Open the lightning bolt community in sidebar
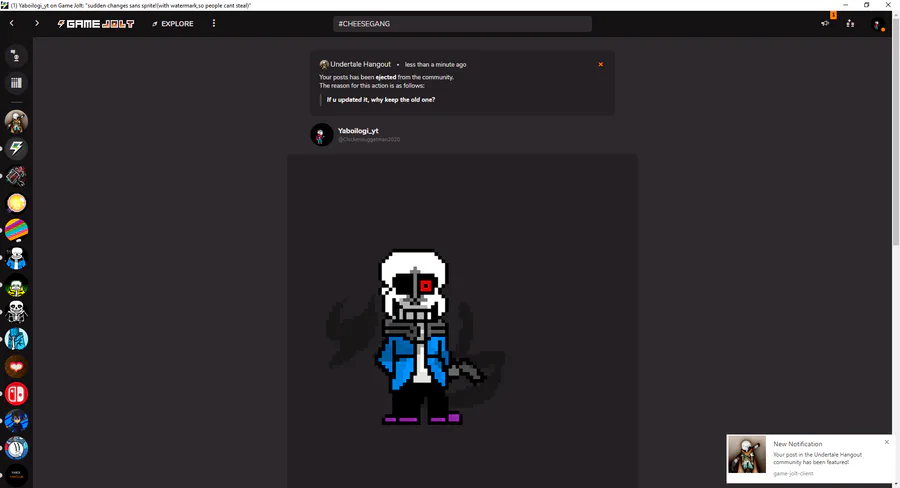 (x=16, y=149)
